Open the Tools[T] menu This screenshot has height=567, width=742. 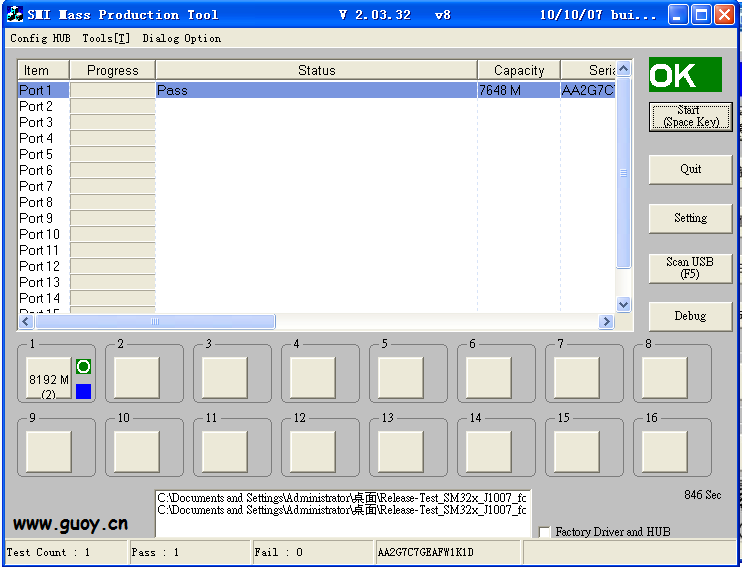coord(106,38)
